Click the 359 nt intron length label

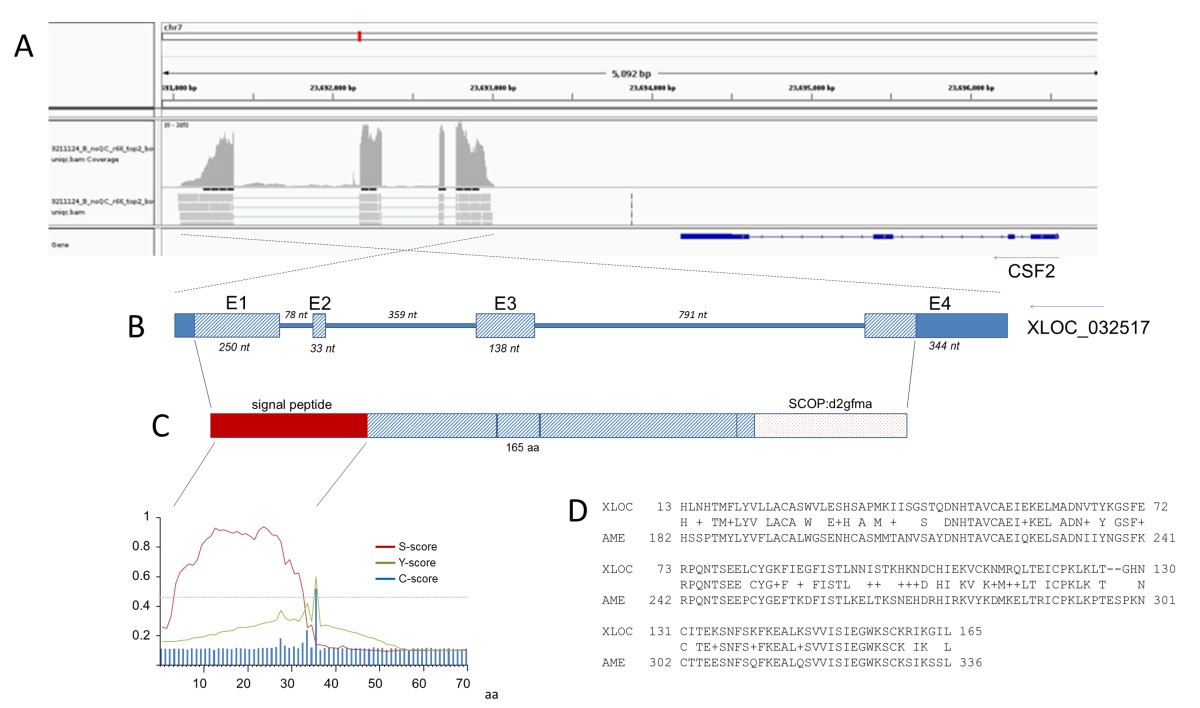(x=403, y=315)
